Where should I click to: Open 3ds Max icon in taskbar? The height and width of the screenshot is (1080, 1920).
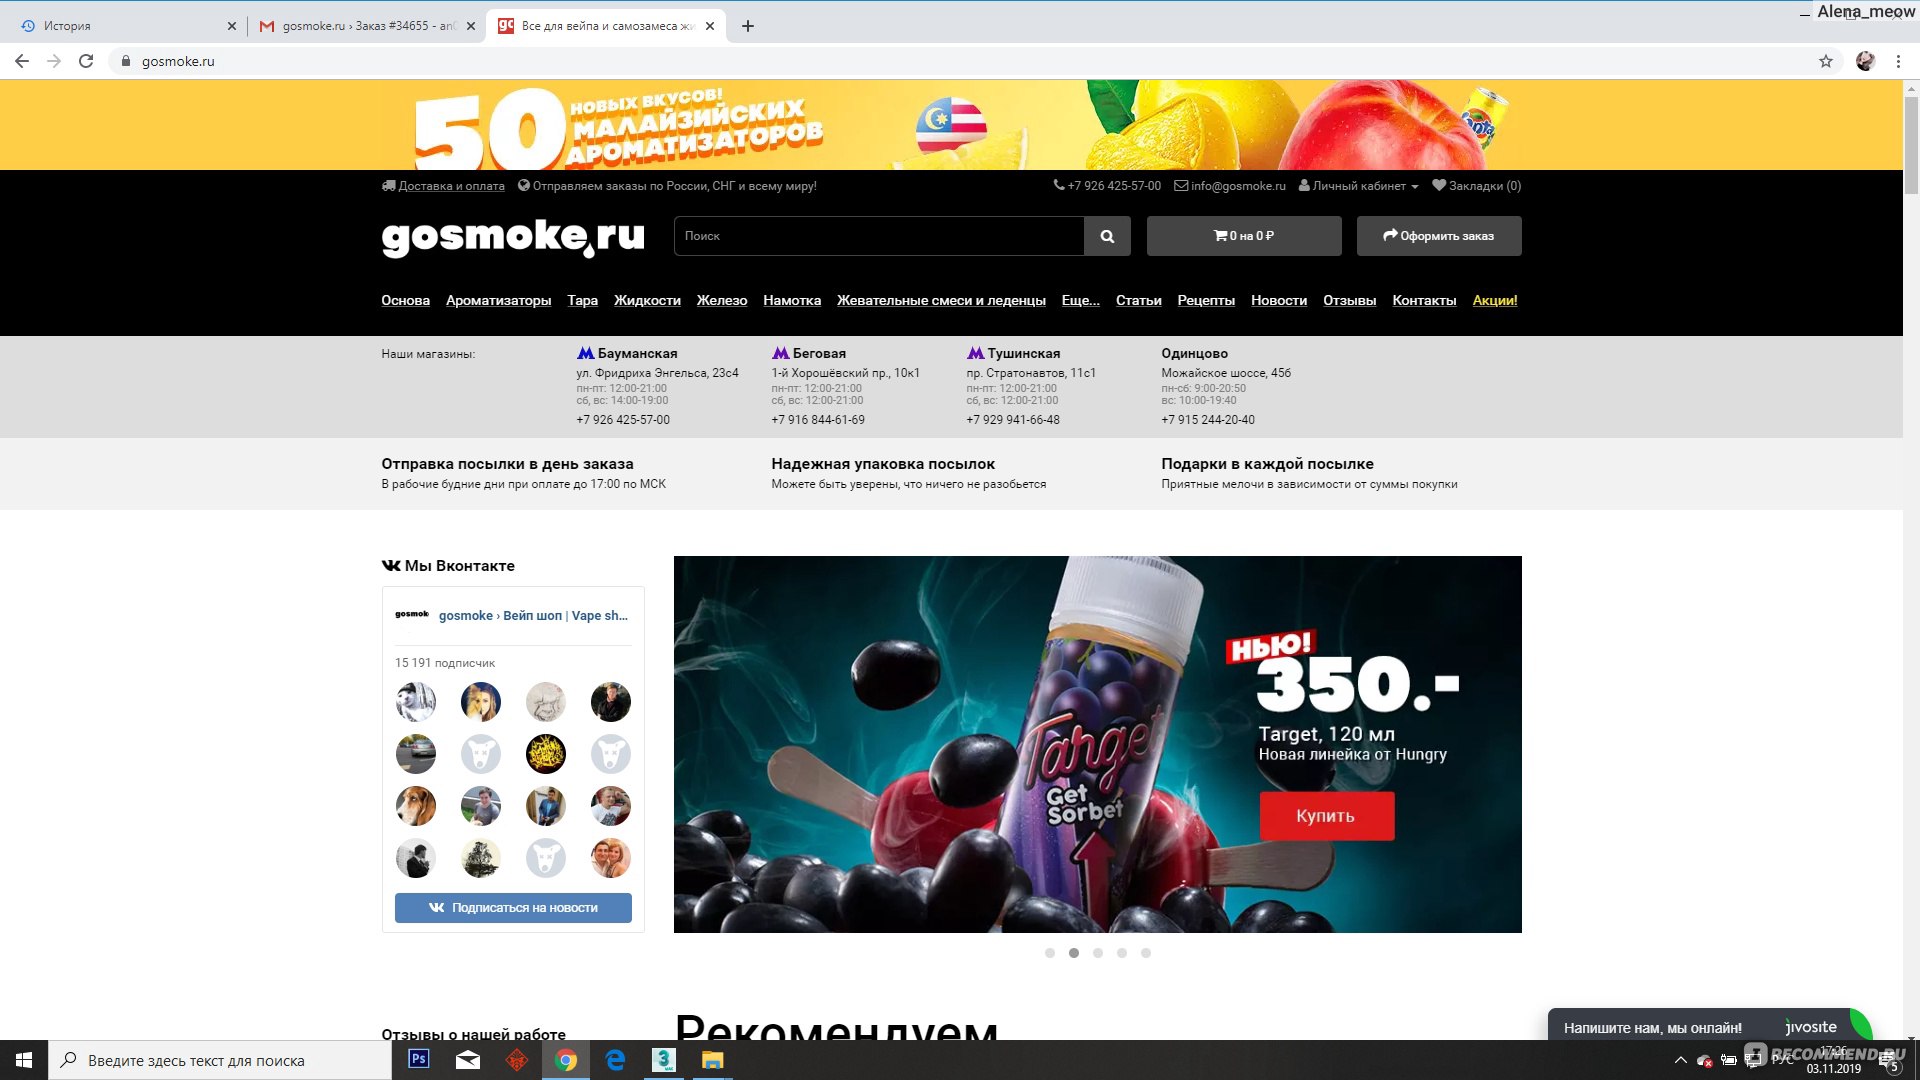coord(664,1060)
